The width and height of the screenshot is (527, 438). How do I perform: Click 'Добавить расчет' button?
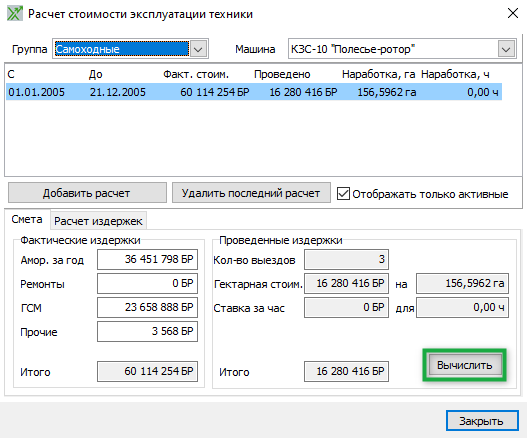click(x=87, y=193)
